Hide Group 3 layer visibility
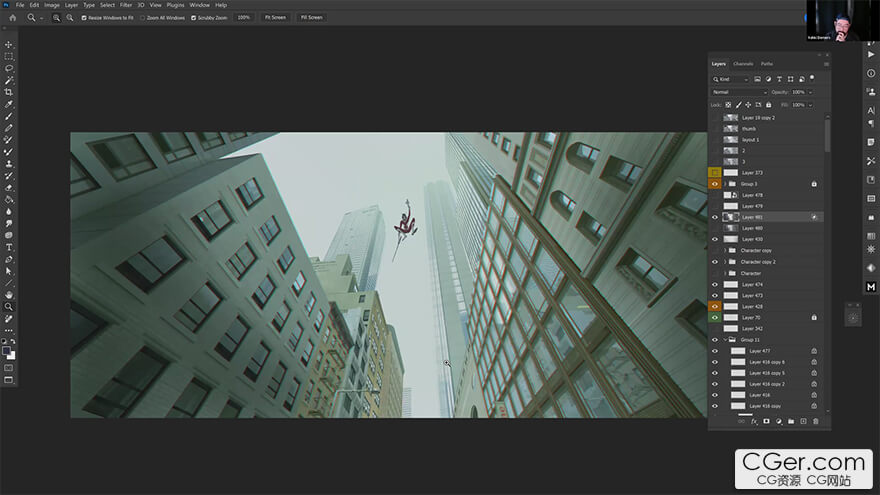Screen dimensions: 880x495 click(x=714, y=184)
